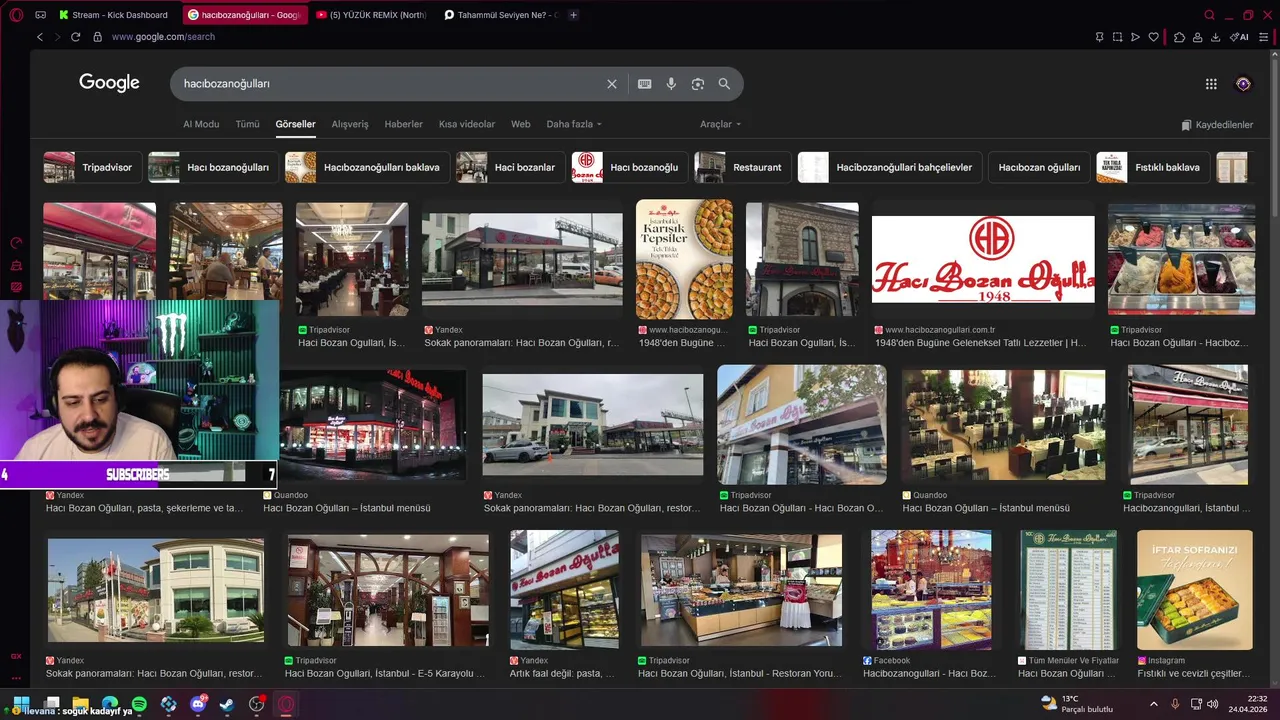Open the Opera AI assistant button
1280x720 pixels.
(x=1240, y=37)
